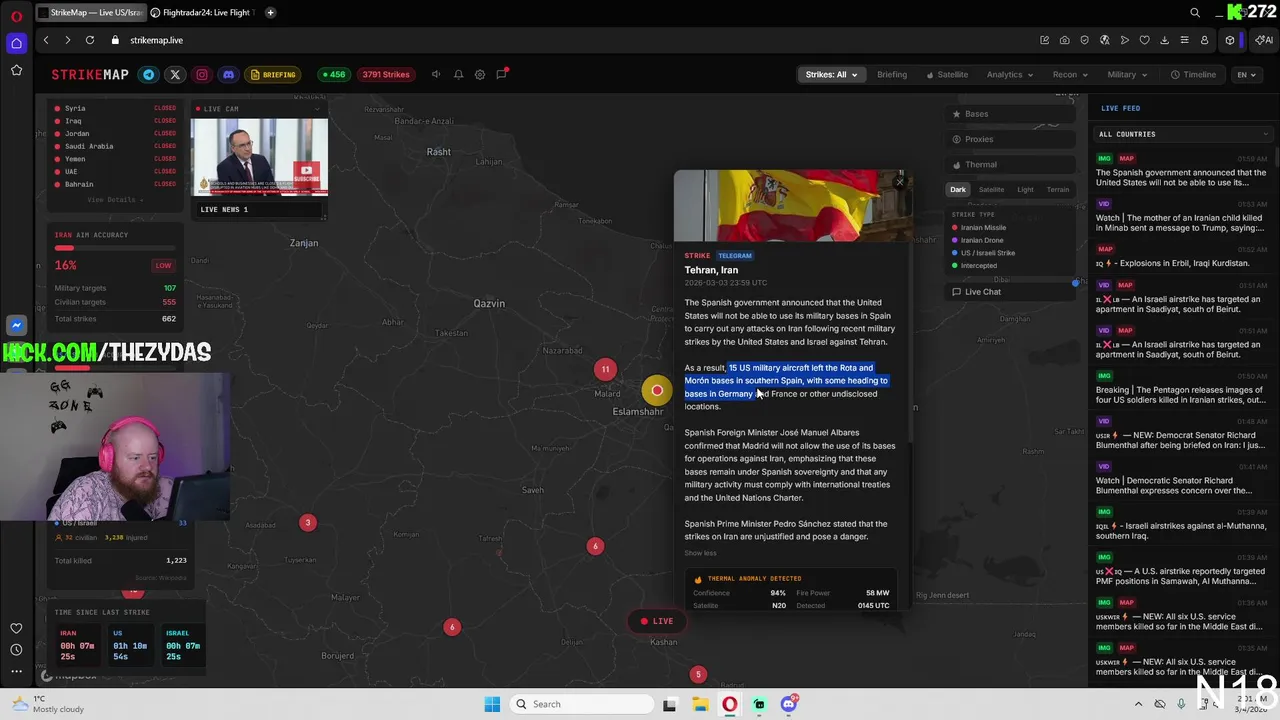1280x720 pixels.
Task: Mute the site sound via speaker icon
Action: tap(436, 75)
